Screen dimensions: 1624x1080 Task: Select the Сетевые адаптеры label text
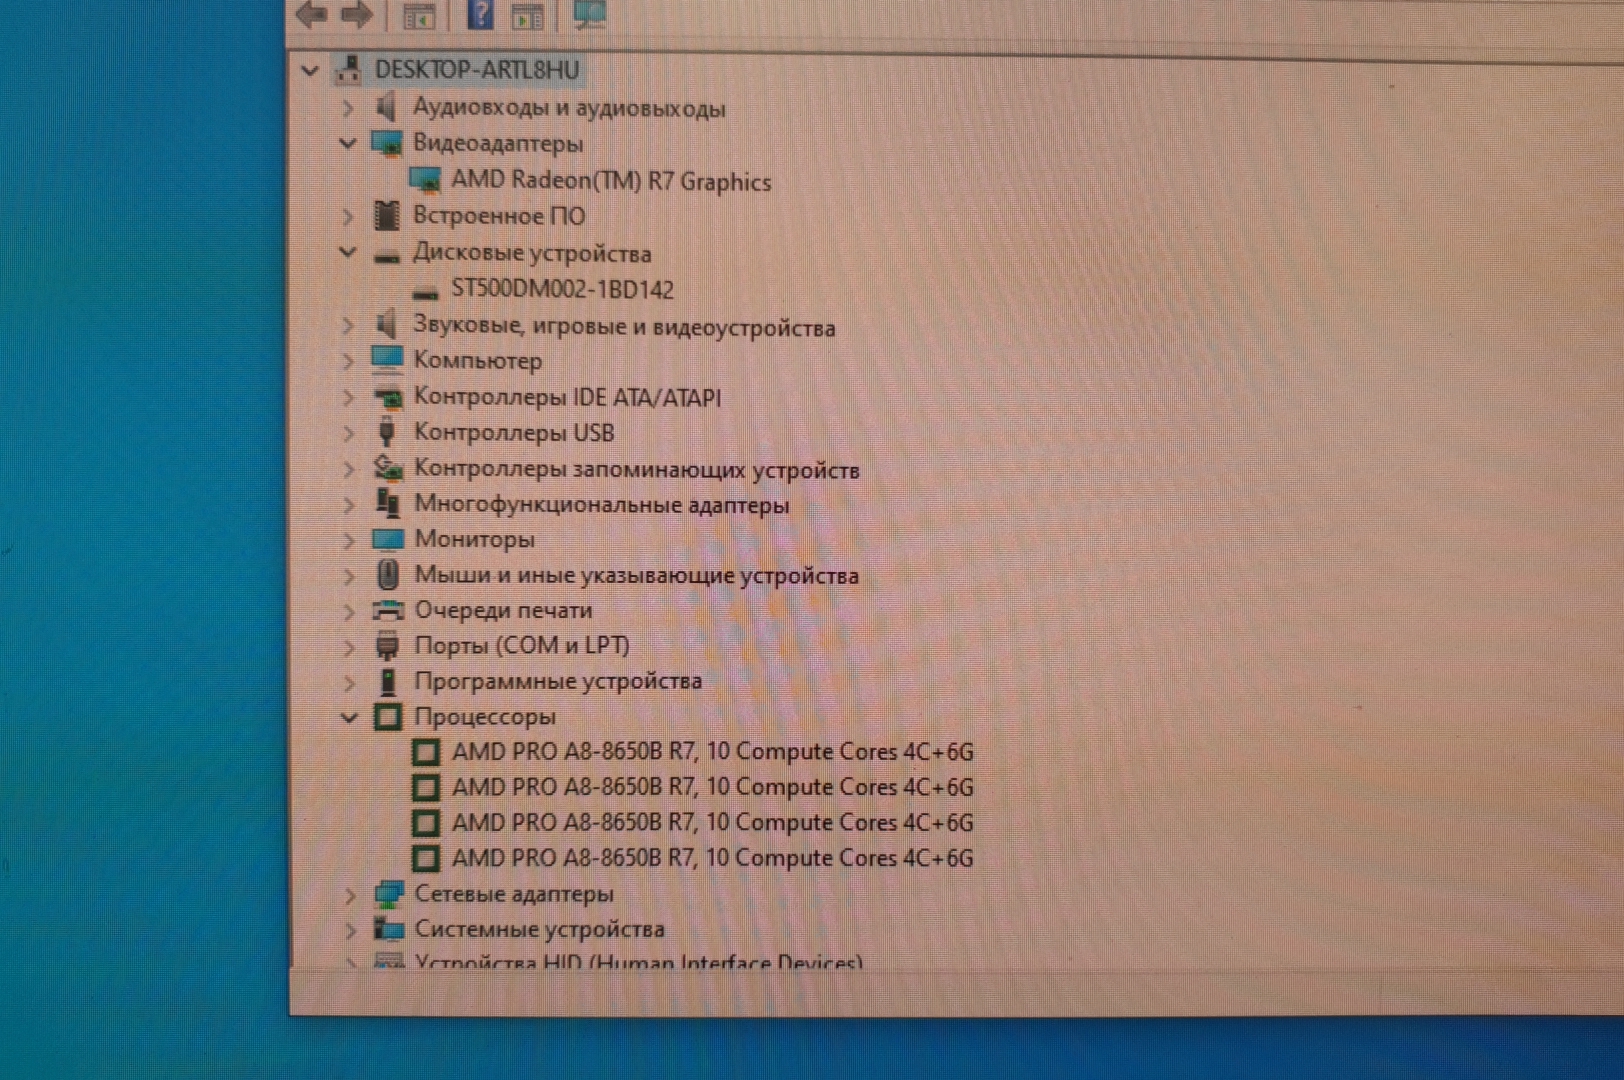(x=514, y=893)
